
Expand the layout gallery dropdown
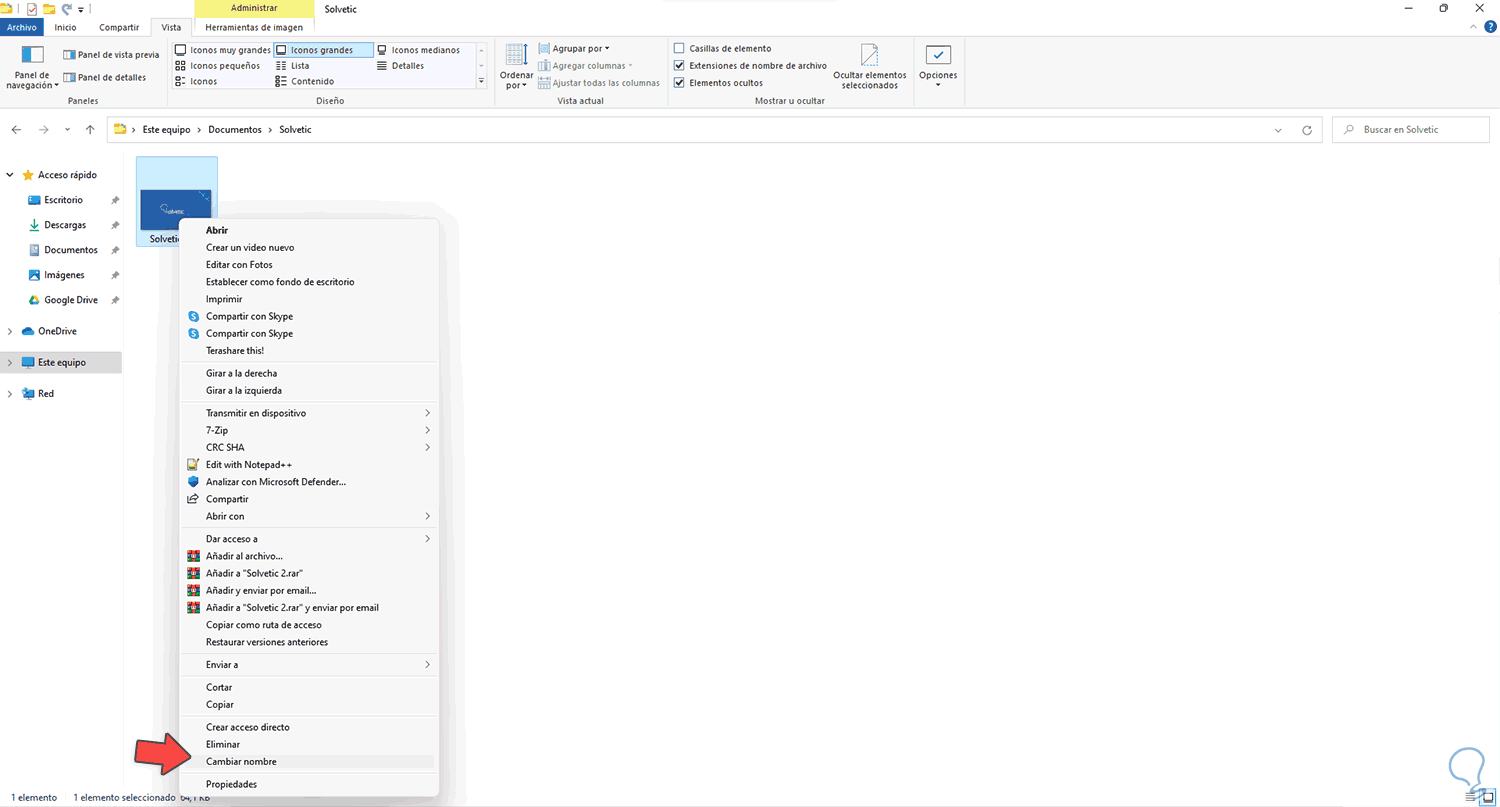[x=481, y=81]
